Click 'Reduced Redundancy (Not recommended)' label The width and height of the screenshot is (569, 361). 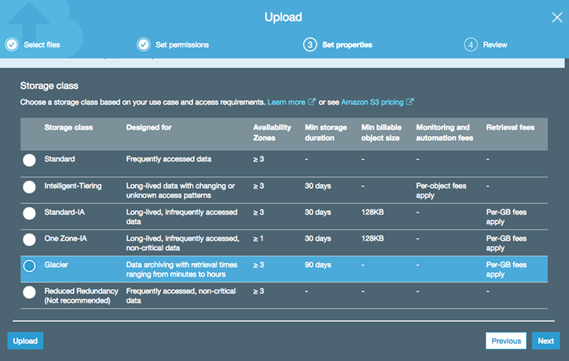(81, 296)
